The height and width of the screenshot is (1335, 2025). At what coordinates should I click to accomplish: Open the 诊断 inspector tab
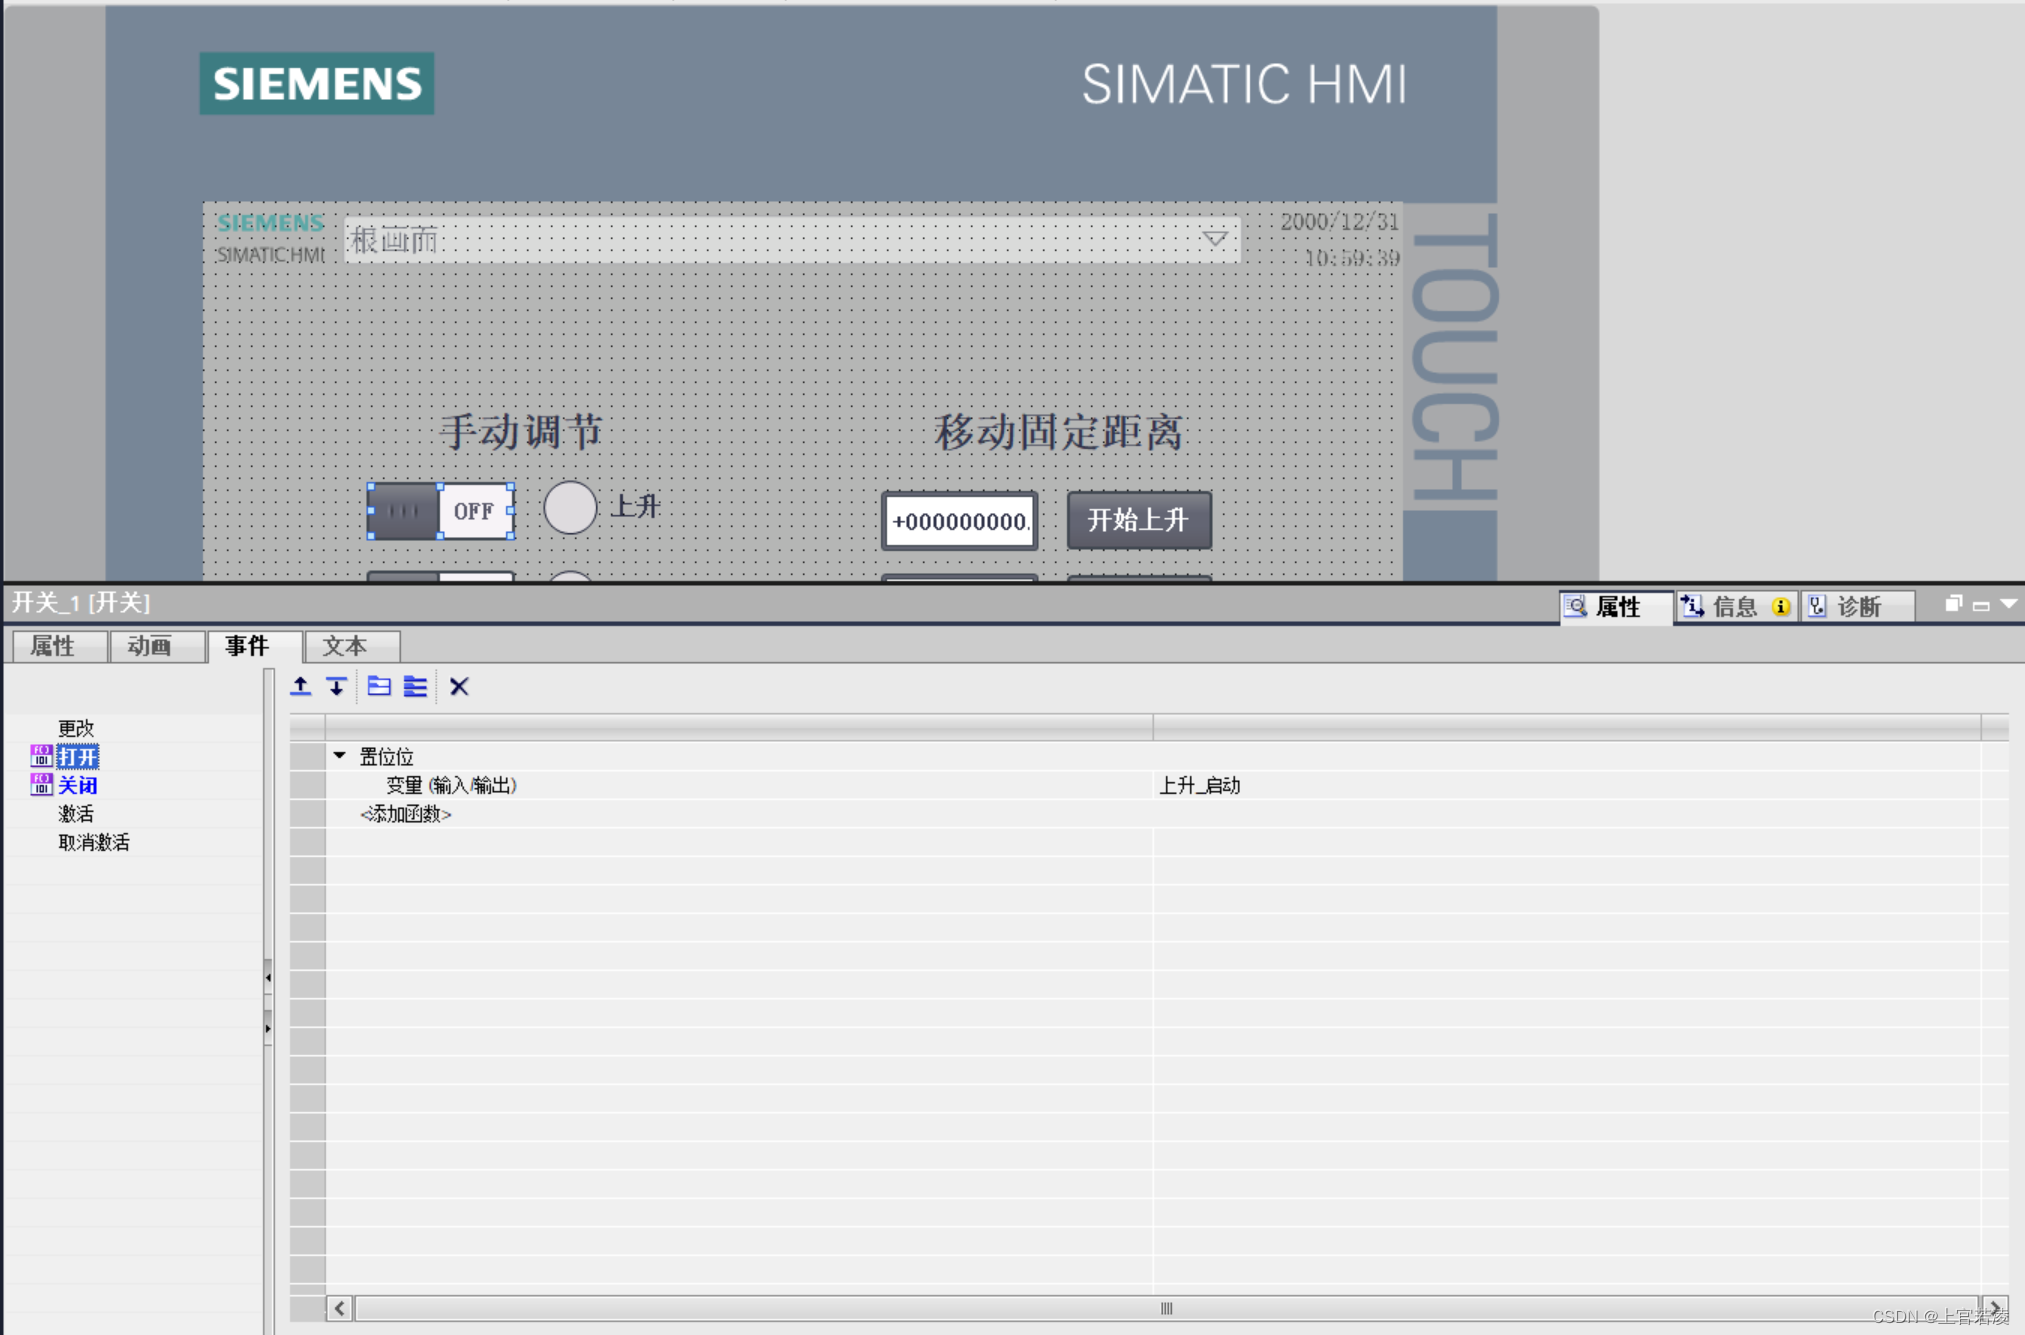point(1857,607)
